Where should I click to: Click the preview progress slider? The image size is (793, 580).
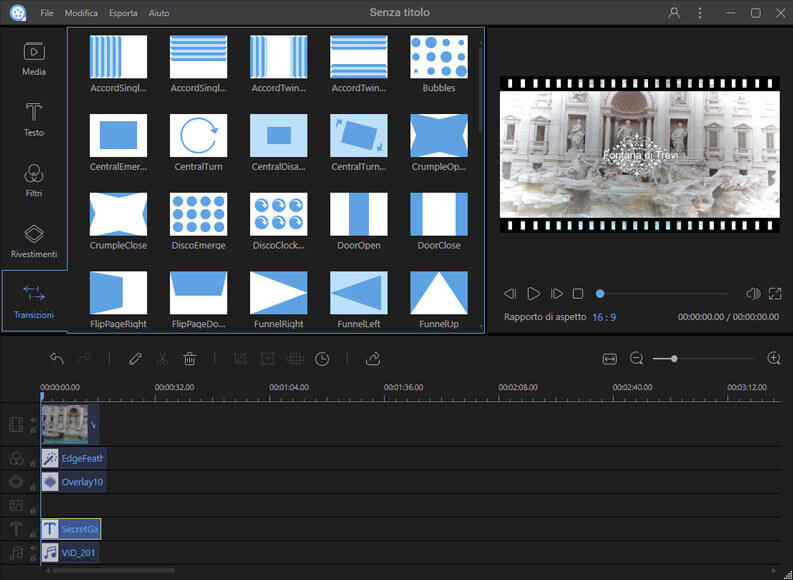pos(663,294)
